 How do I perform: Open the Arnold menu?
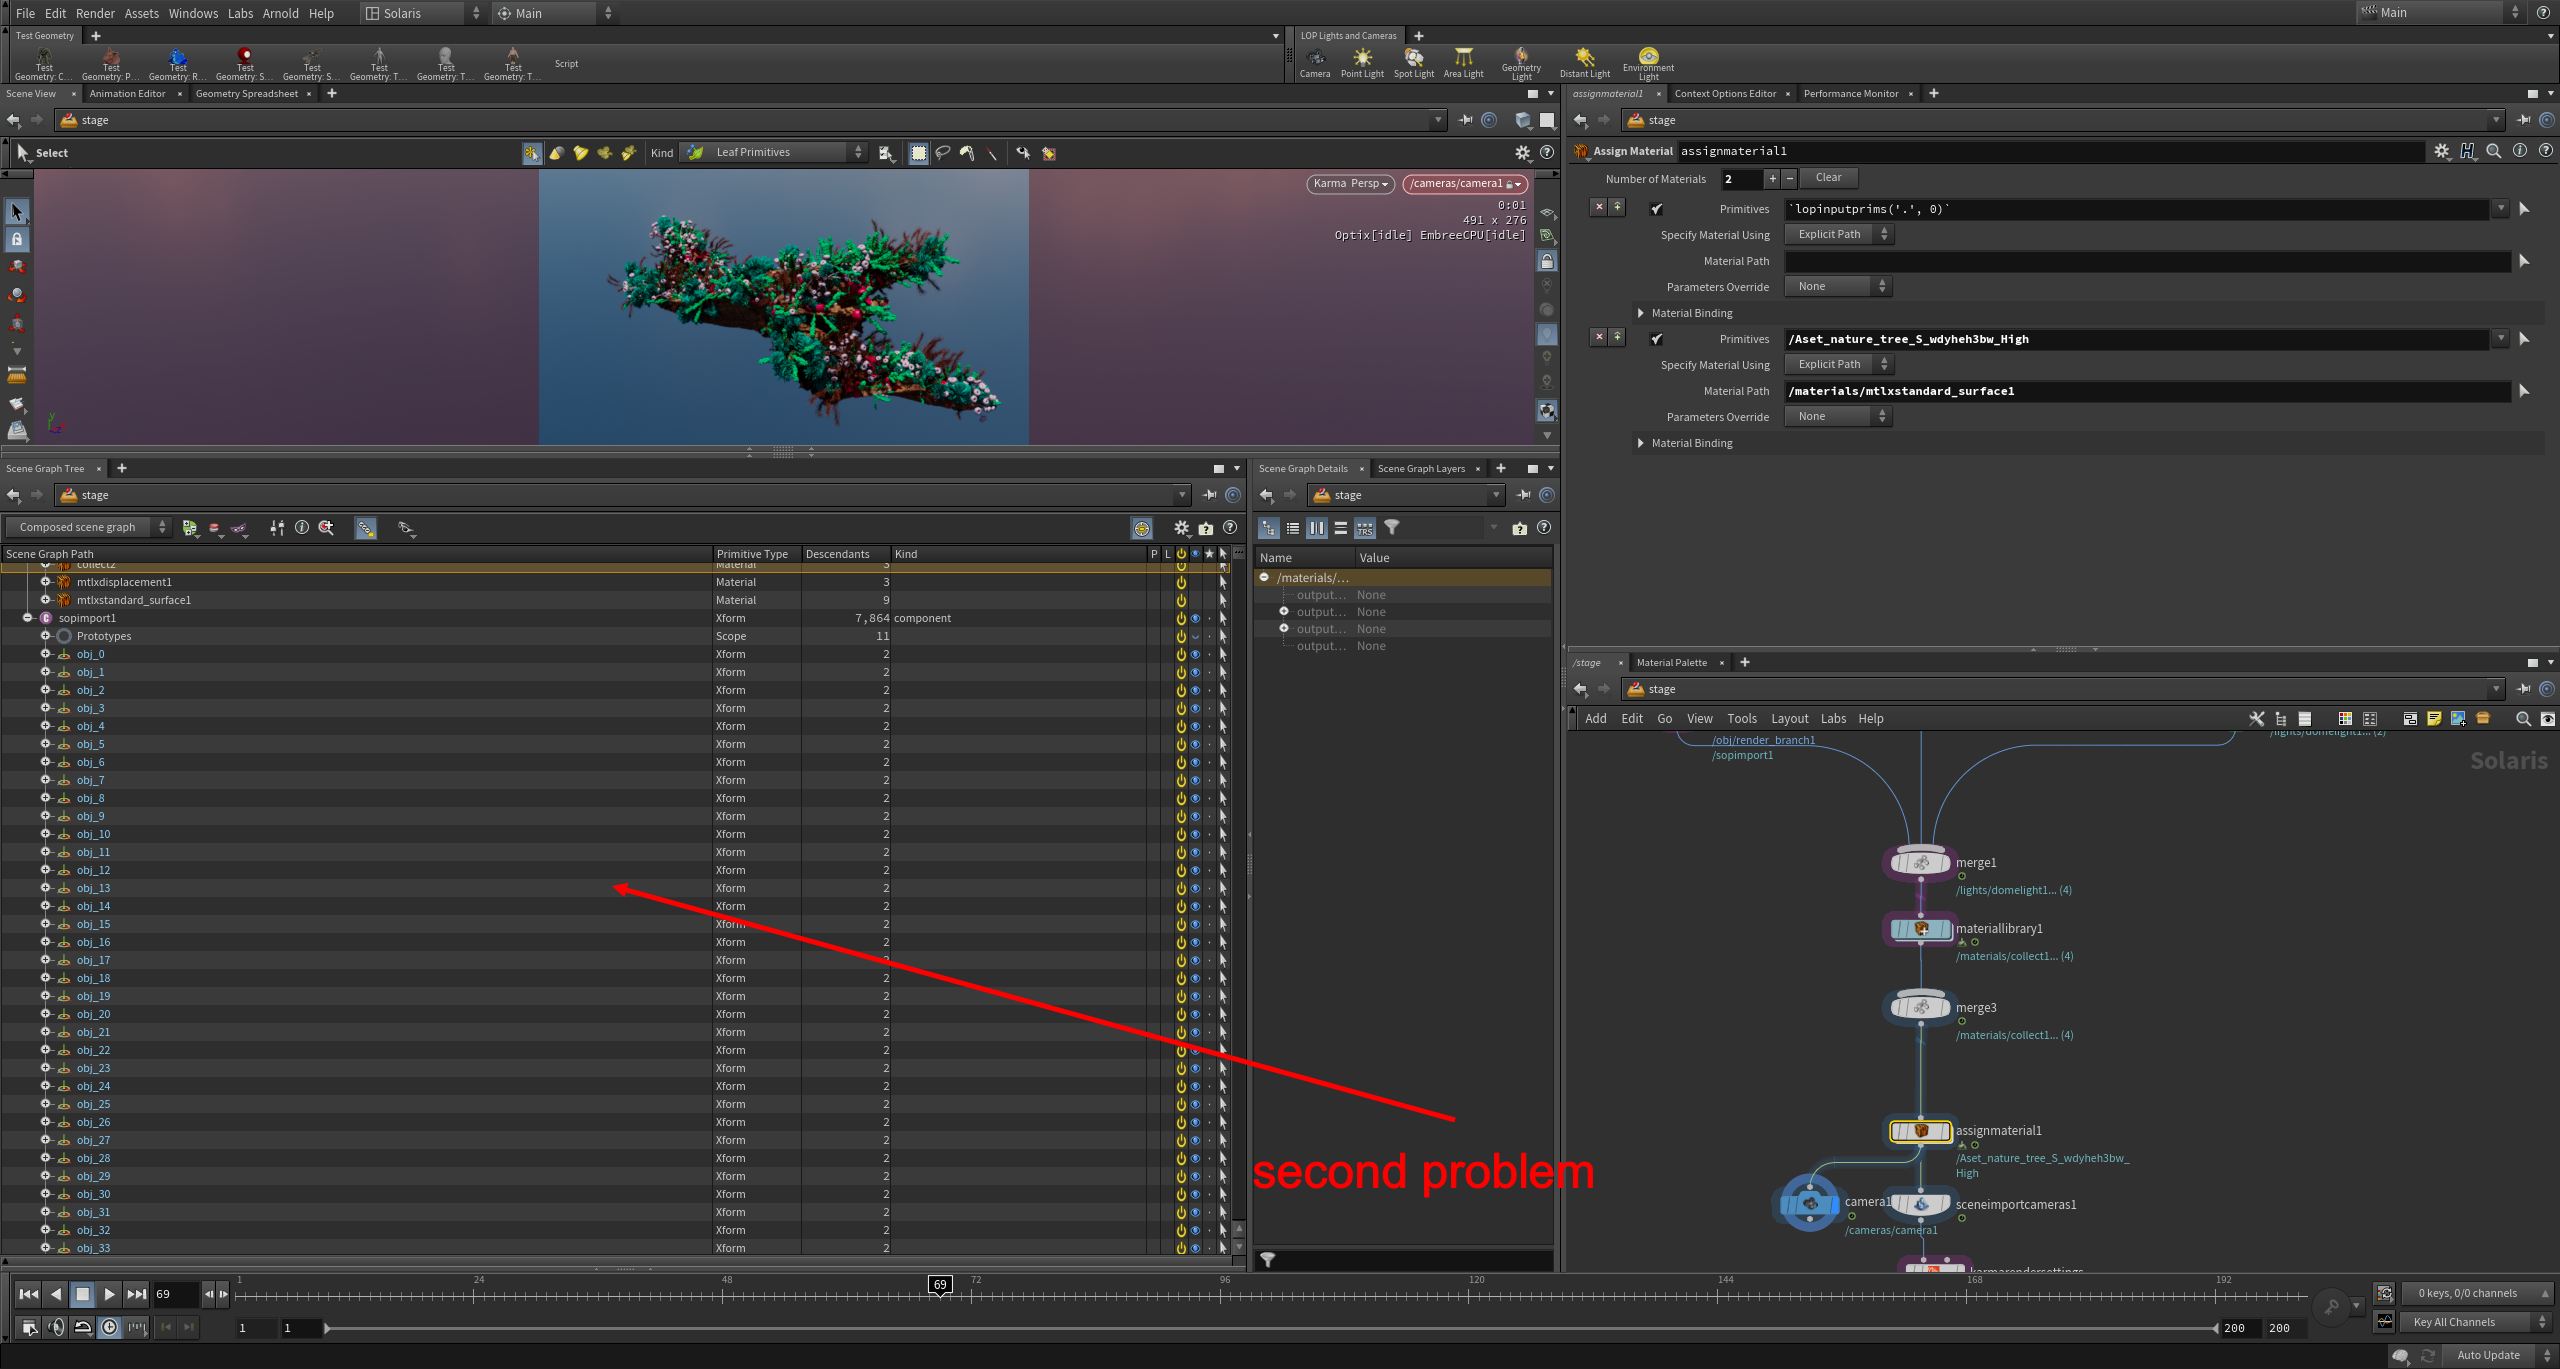tap(280, 13)
